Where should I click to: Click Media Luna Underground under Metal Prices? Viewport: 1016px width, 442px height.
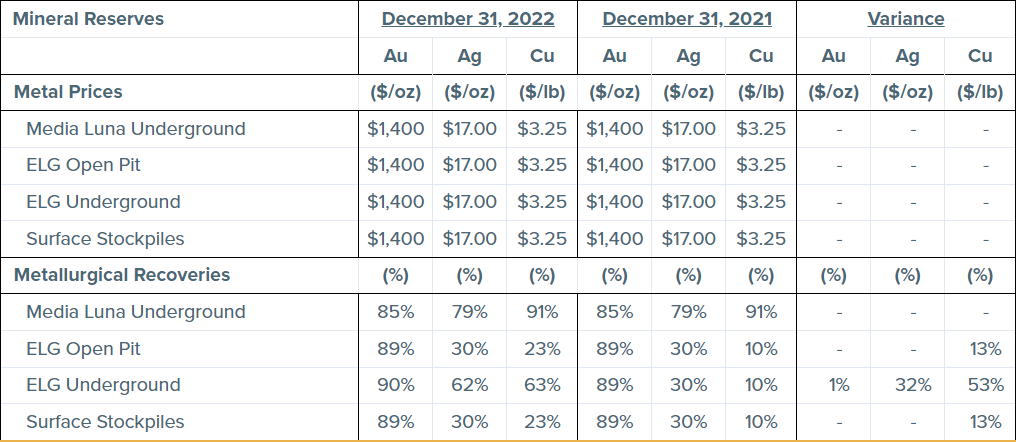[136, 129]
